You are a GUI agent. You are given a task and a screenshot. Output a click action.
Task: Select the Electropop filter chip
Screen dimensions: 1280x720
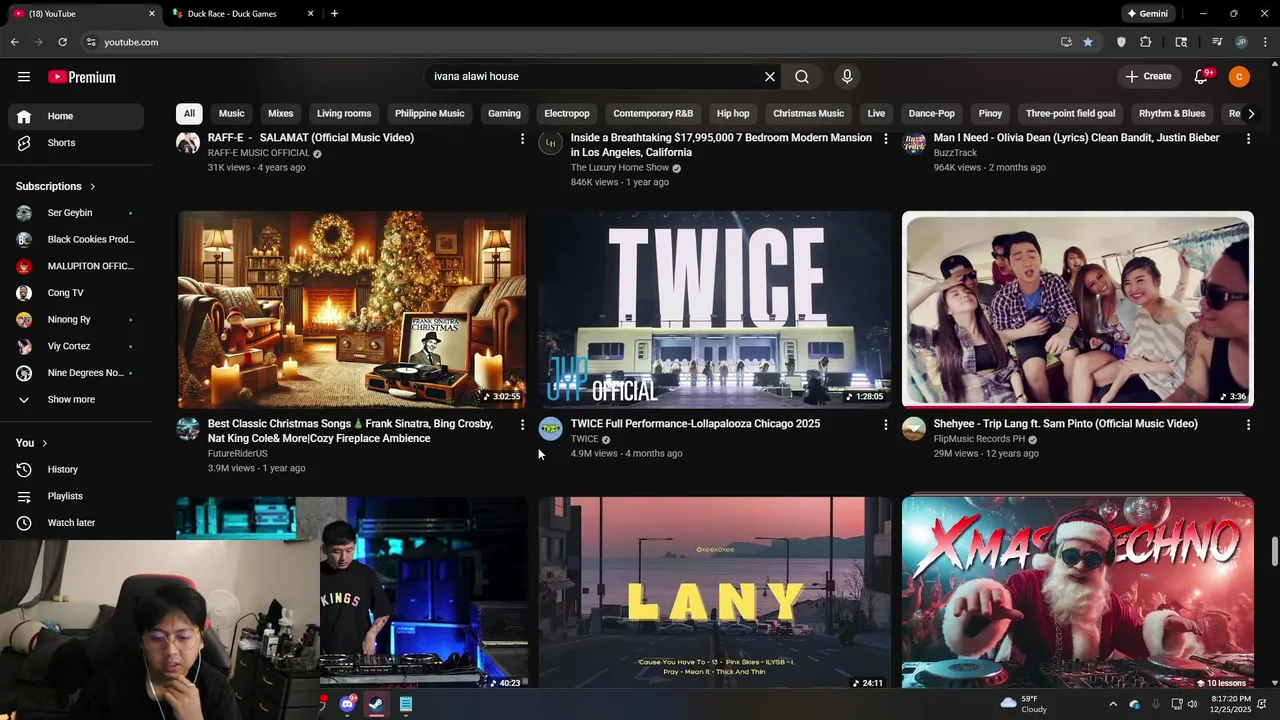click(567, 114)
